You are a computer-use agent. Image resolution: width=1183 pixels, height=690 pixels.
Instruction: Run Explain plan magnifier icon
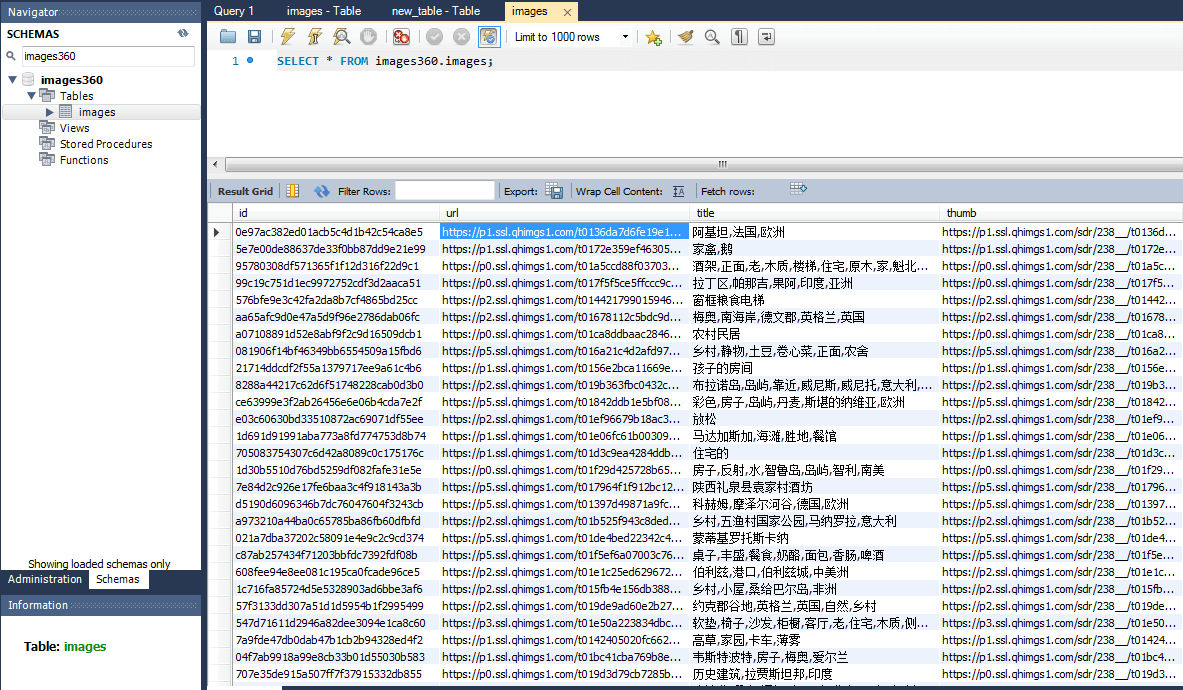click(342, 37)
